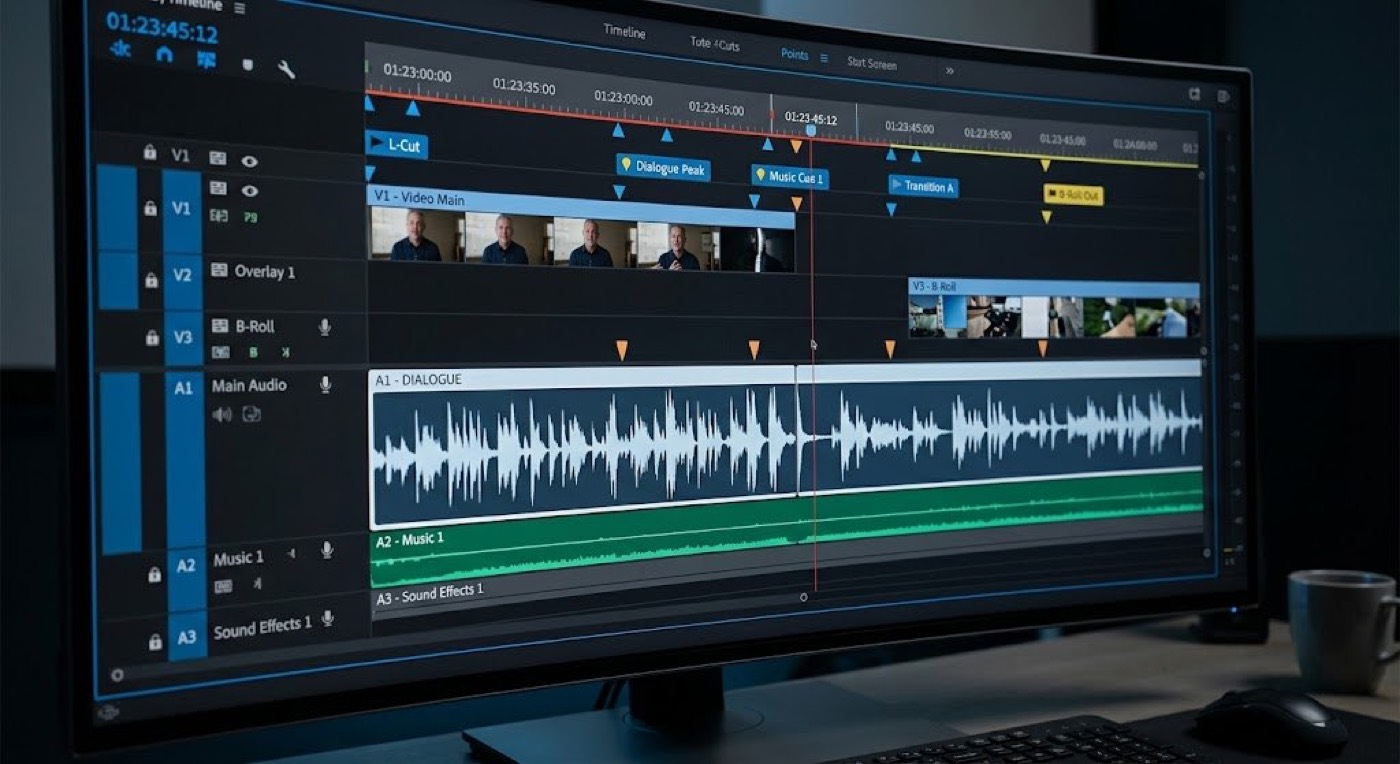This screenshot has height=764, width=1400.
Task: Open the Timeline panel menu at top left
Action: (x=240, y=7)
